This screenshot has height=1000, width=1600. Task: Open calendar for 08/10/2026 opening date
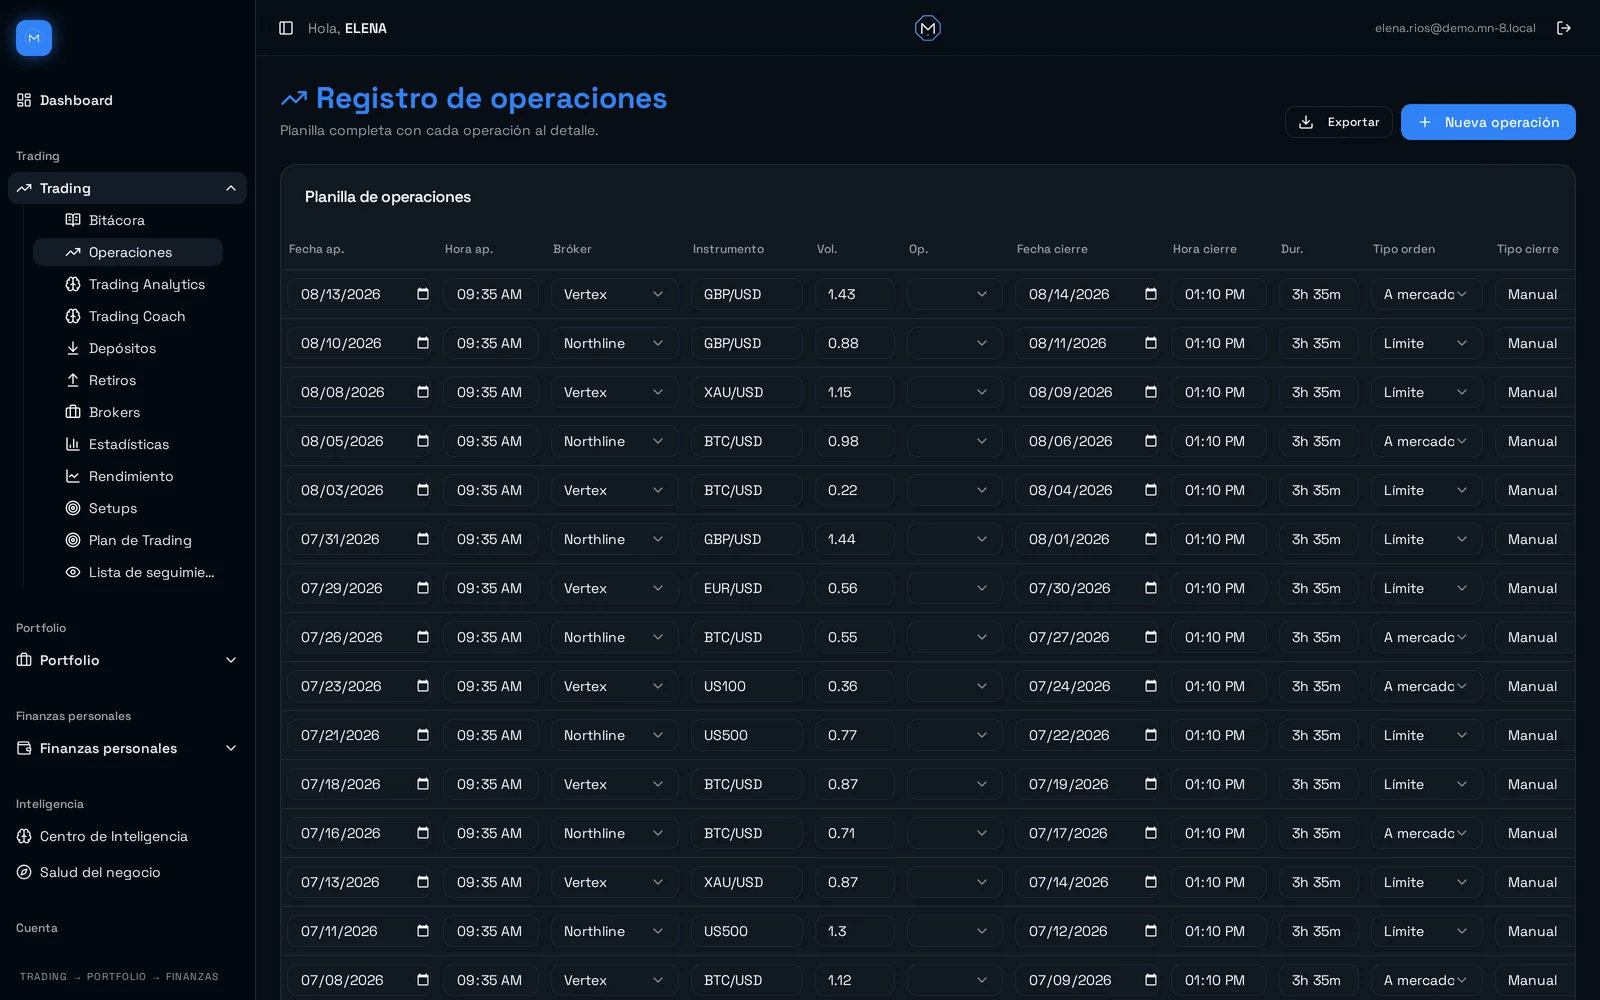[x=423, y=343]
